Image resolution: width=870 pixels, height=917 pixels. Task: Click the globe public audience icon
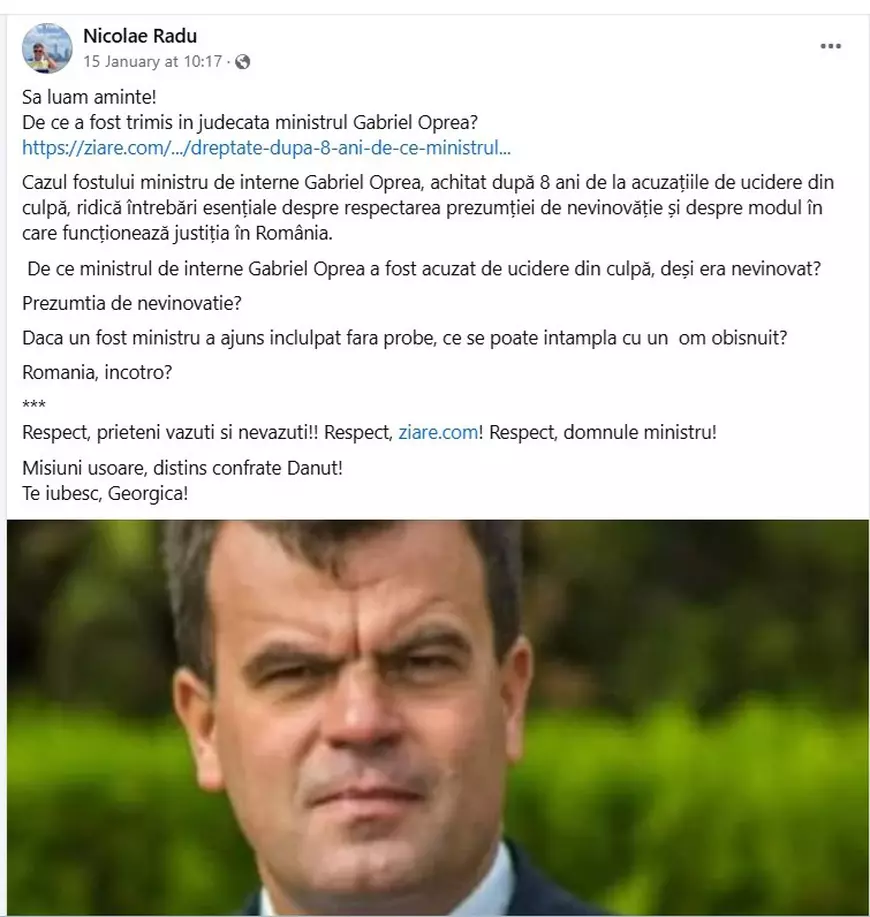pyautogui.click(x=243, y=62)
